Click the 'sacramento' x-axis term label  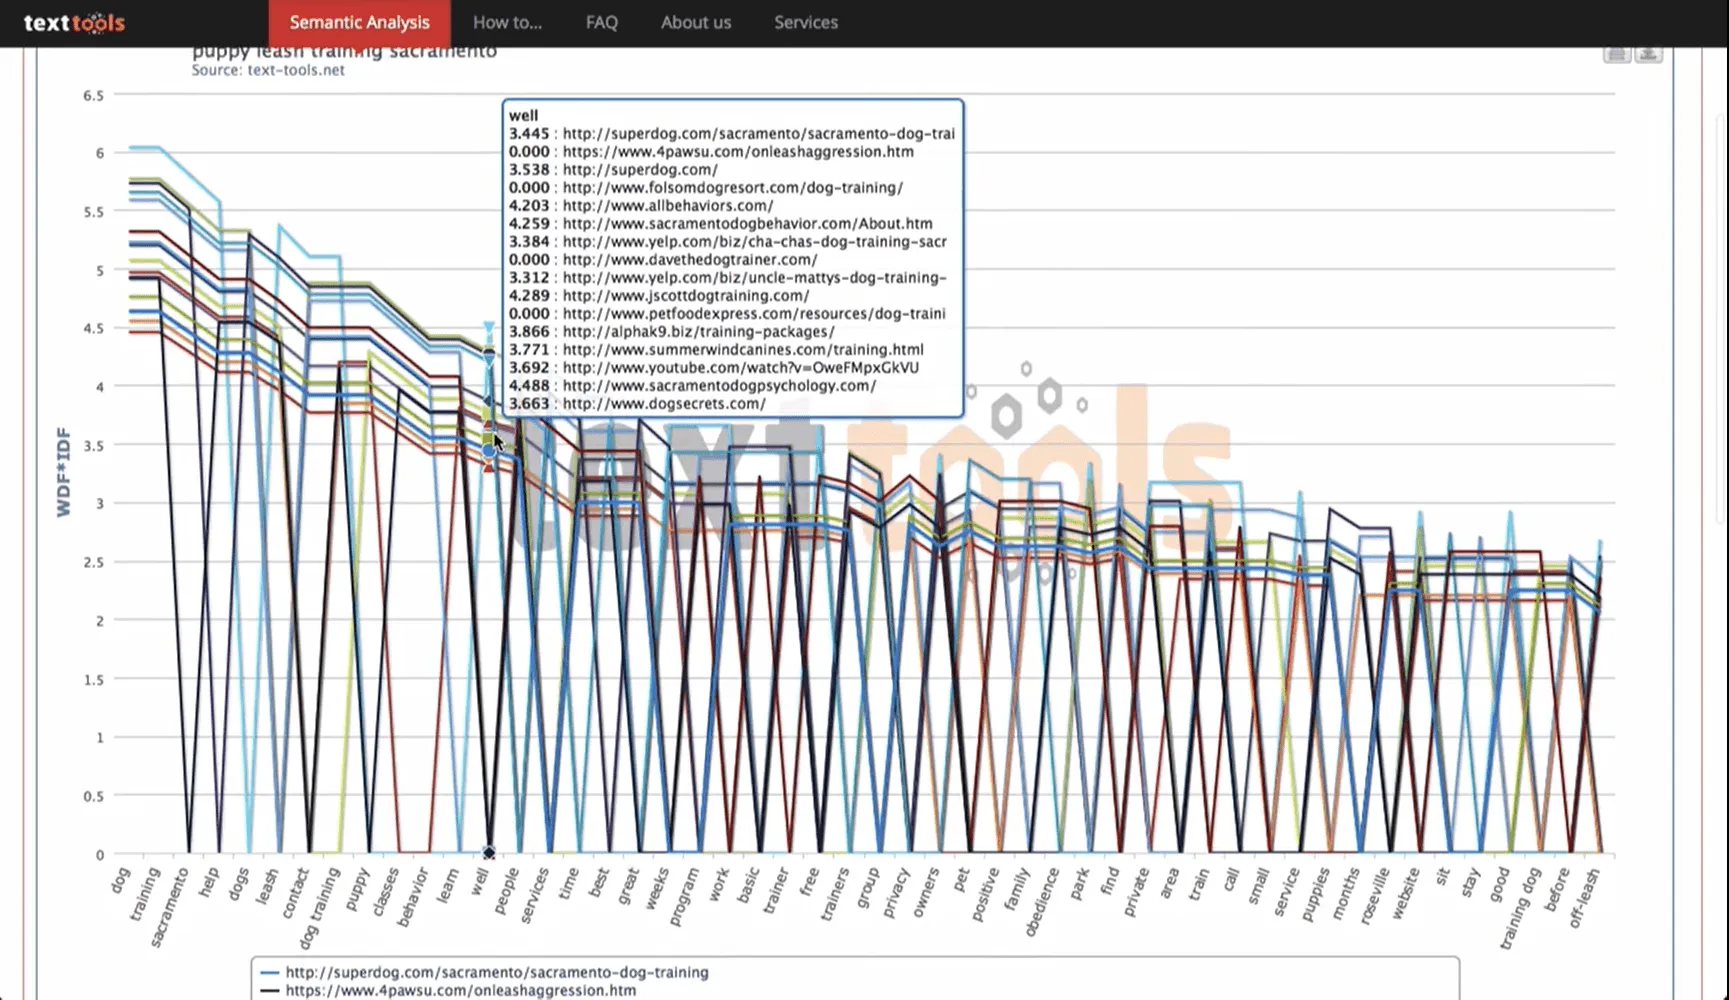170,907
